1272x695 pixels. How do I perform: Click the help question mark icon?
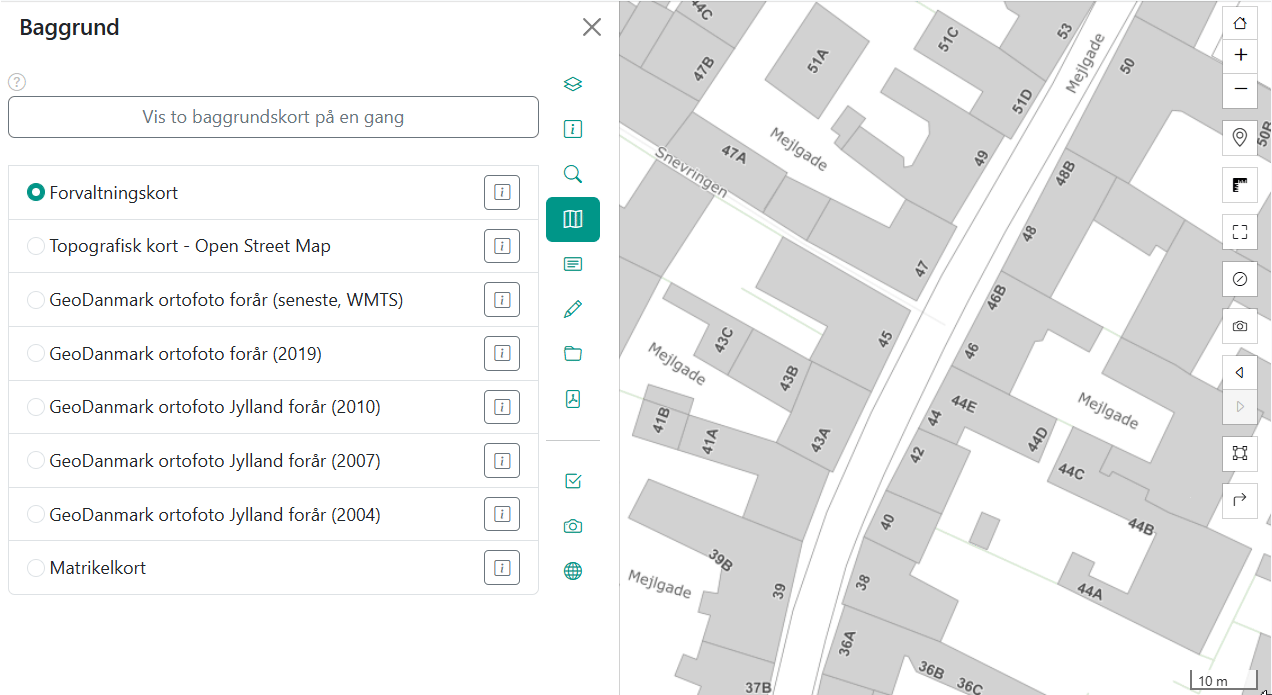pyautogui.click(x=17, y=82)
